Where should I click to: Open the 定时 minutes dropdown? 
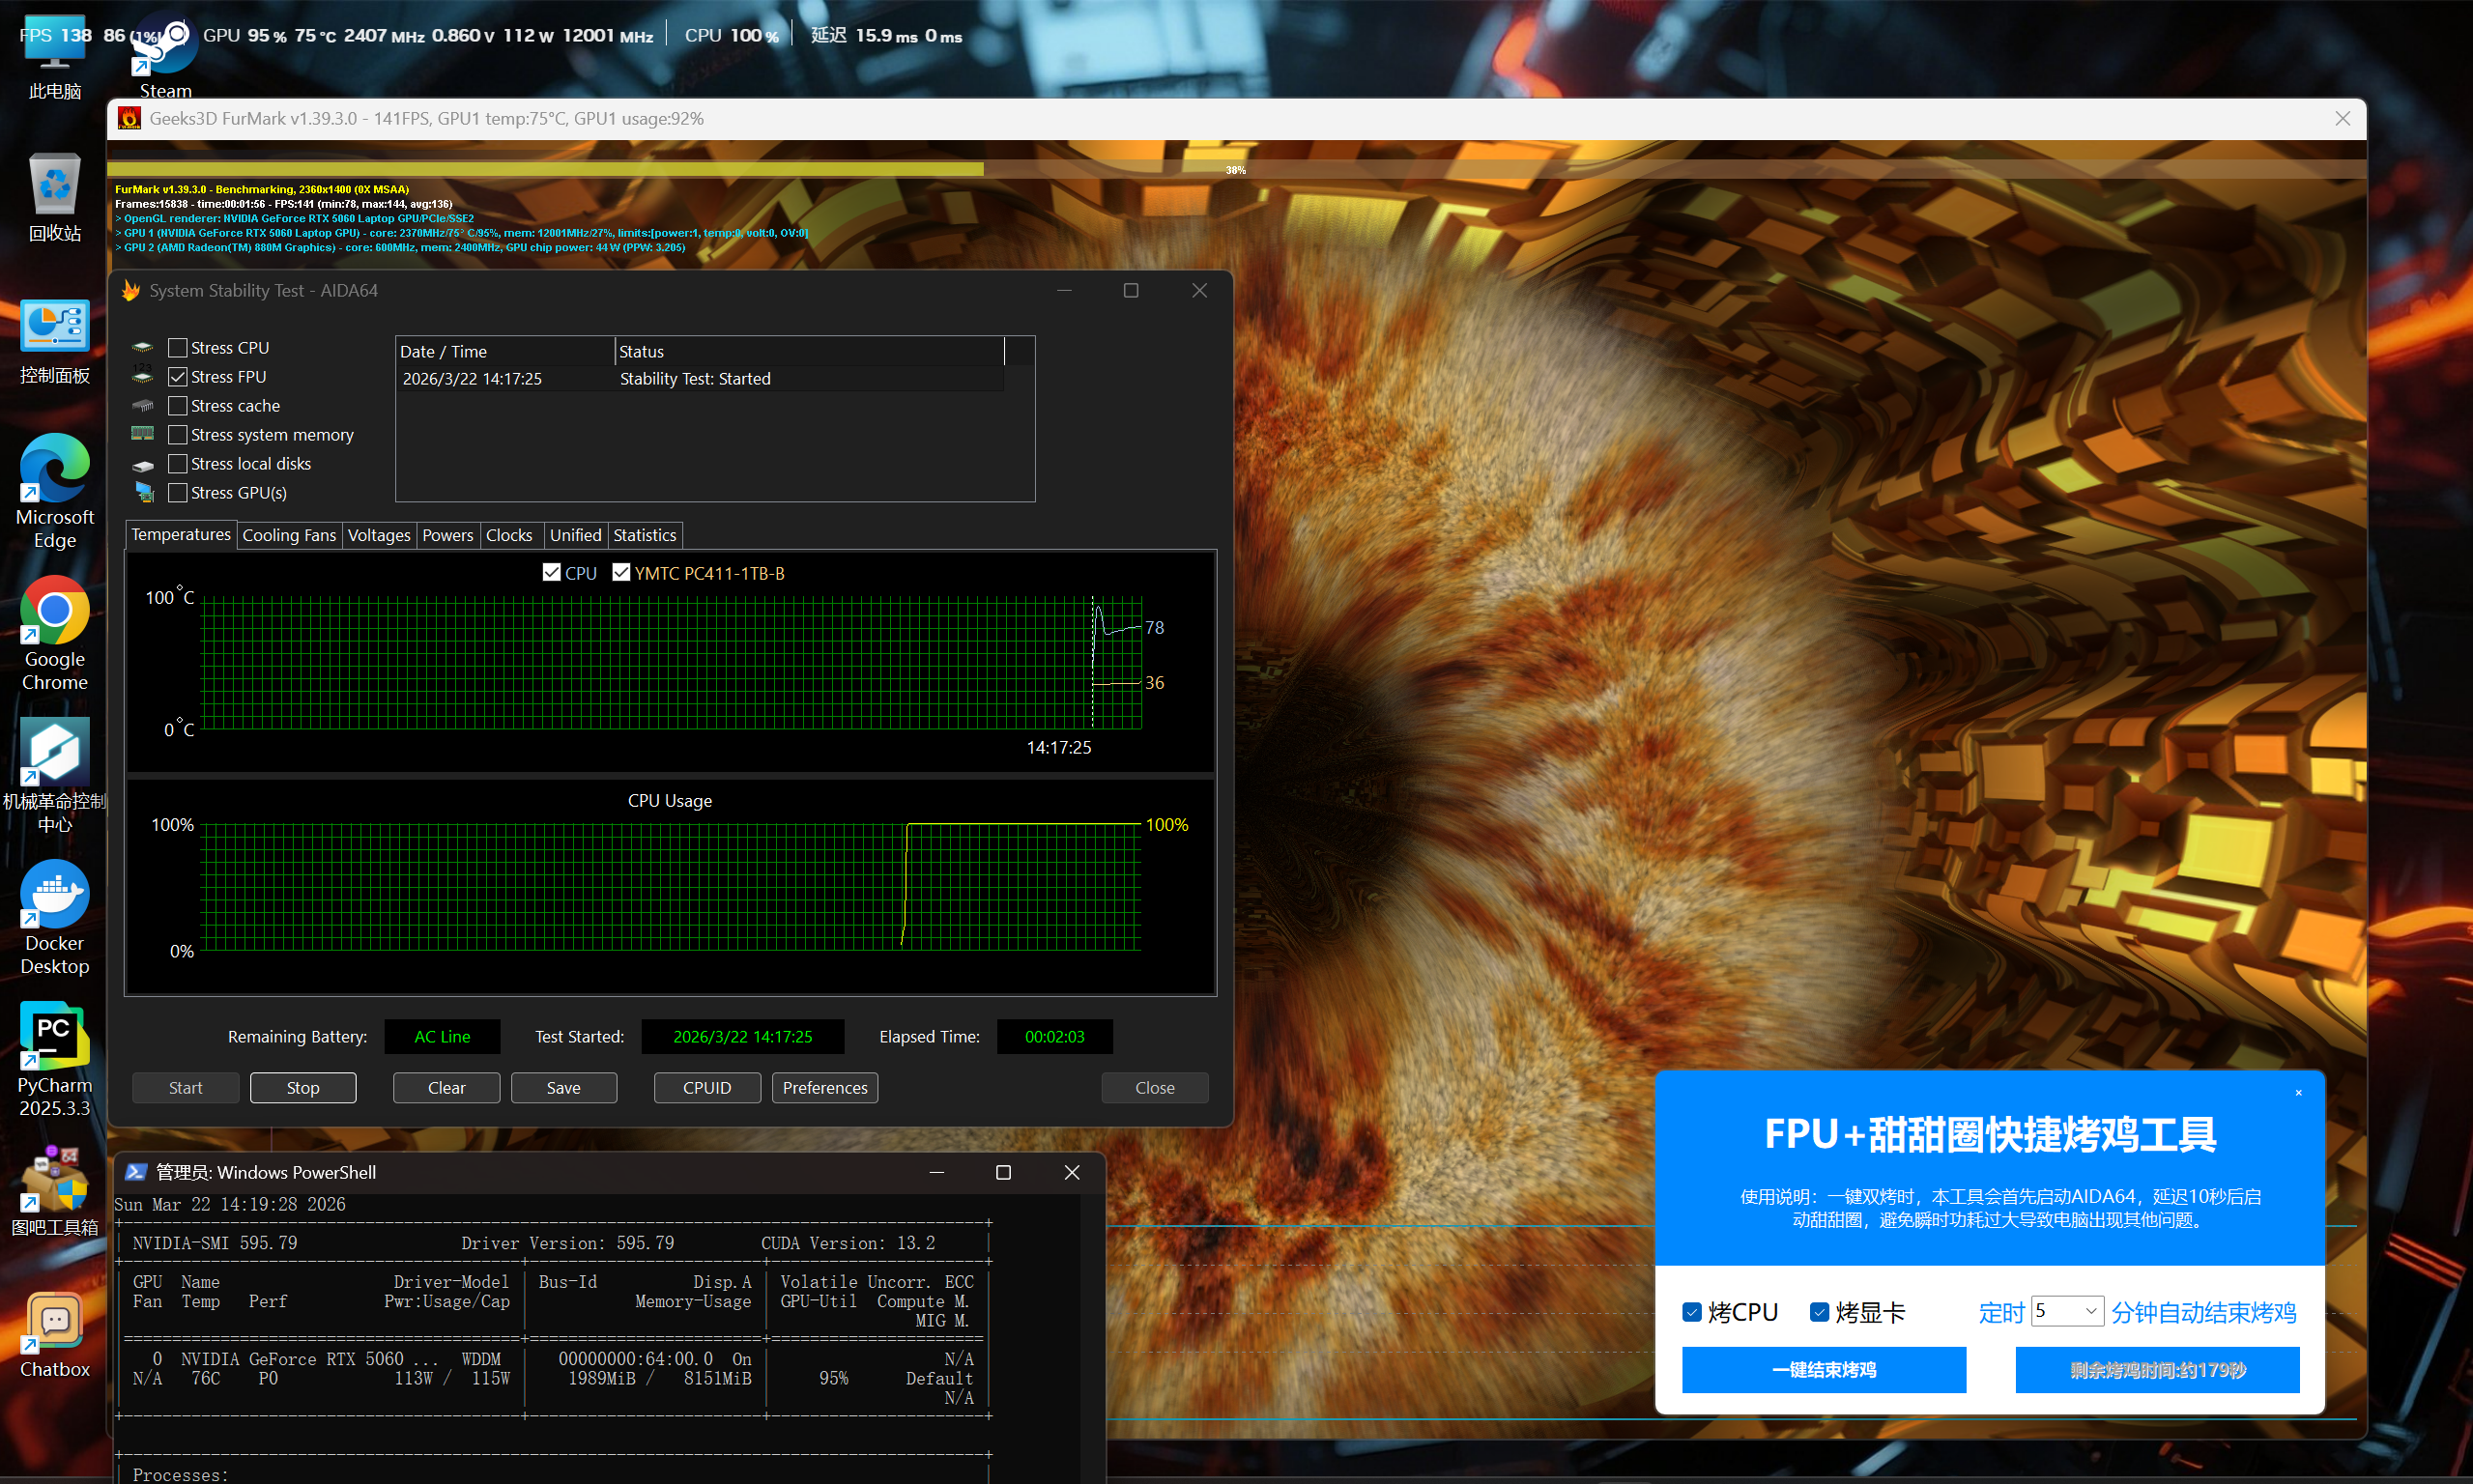pyautogui.click(x=2067, y=1311)
